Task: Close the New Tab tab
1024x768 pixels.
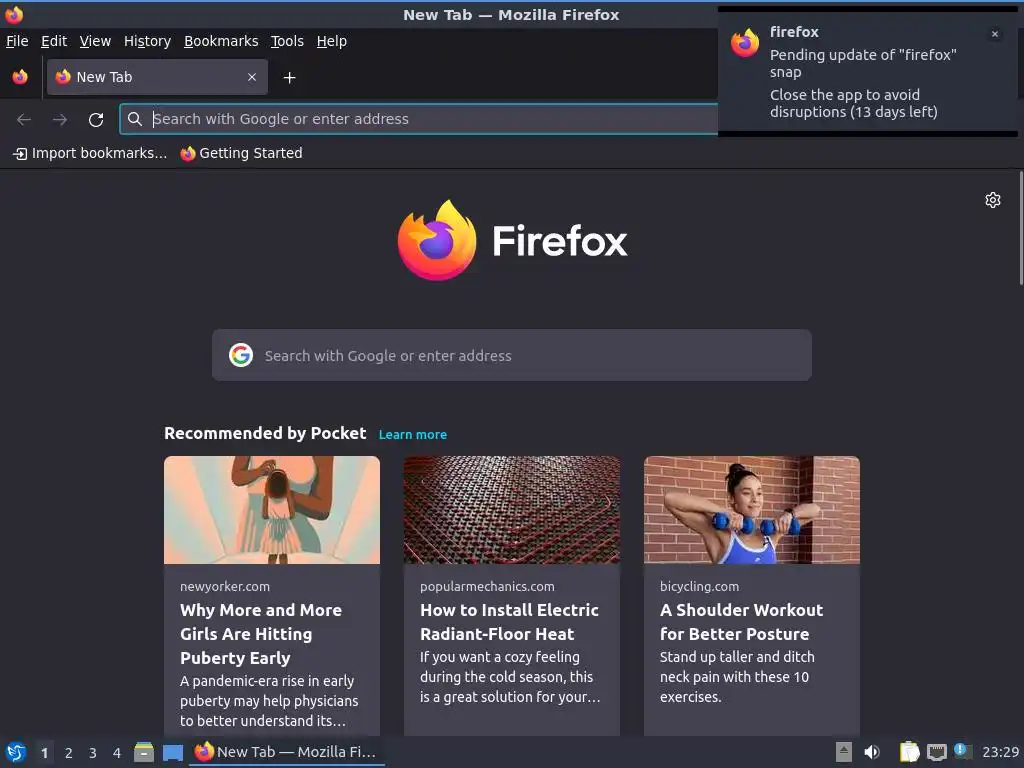Action: [252, 77]
